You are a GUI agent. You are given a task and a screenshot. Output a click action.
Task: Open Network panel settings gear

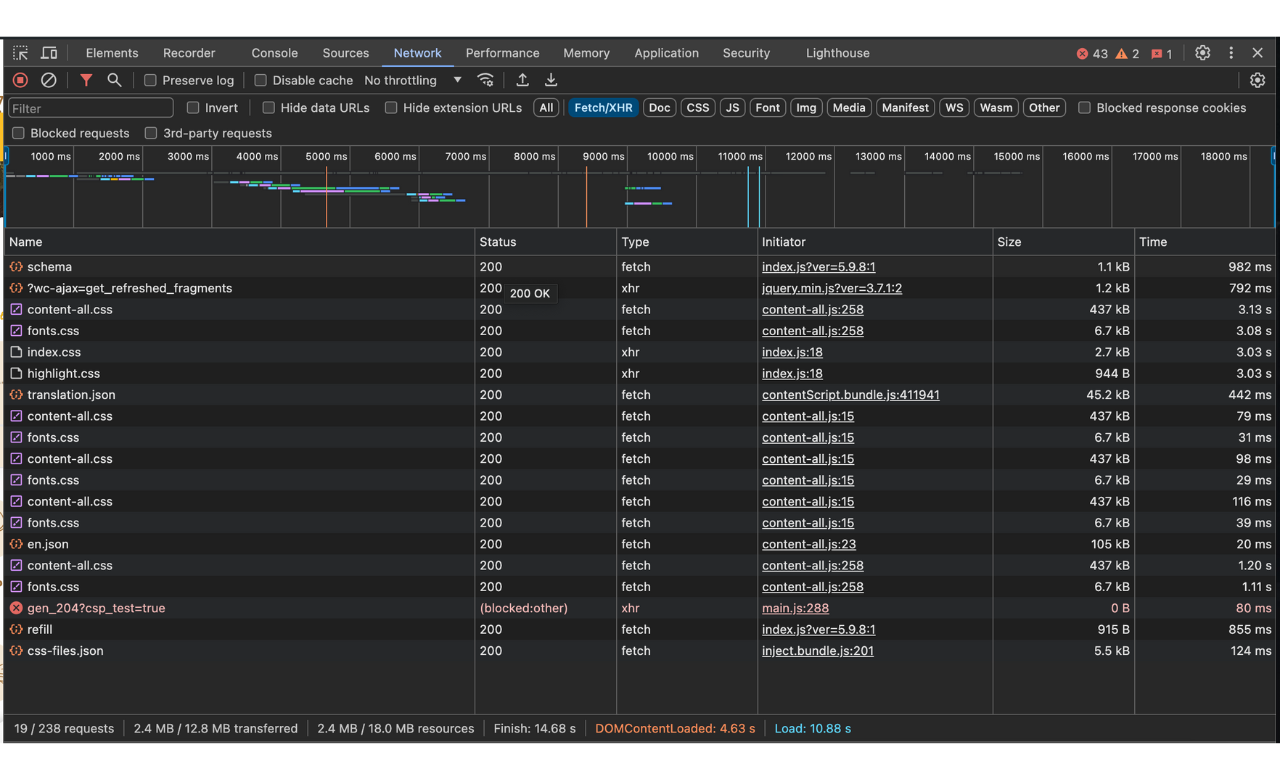pyautogui.click(x=1257, y=80)
